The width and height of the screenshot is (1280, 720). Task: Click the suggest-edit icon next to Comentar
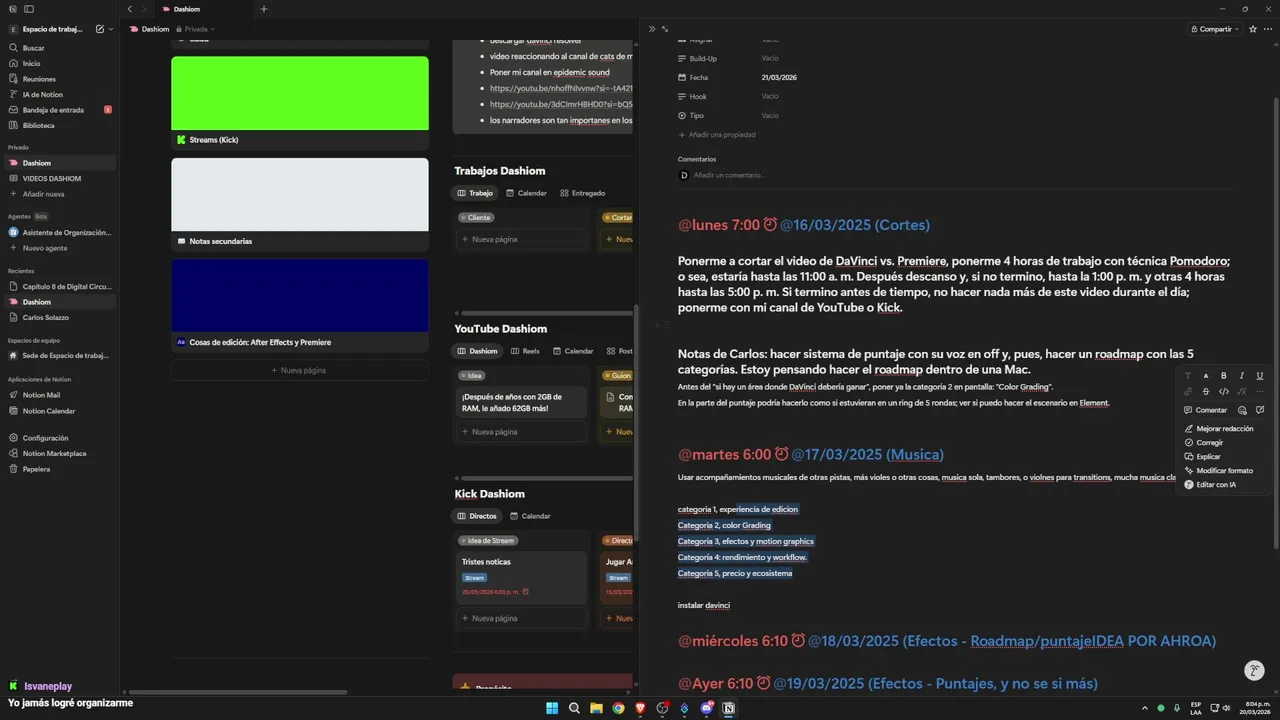[x=1260, y=410]
